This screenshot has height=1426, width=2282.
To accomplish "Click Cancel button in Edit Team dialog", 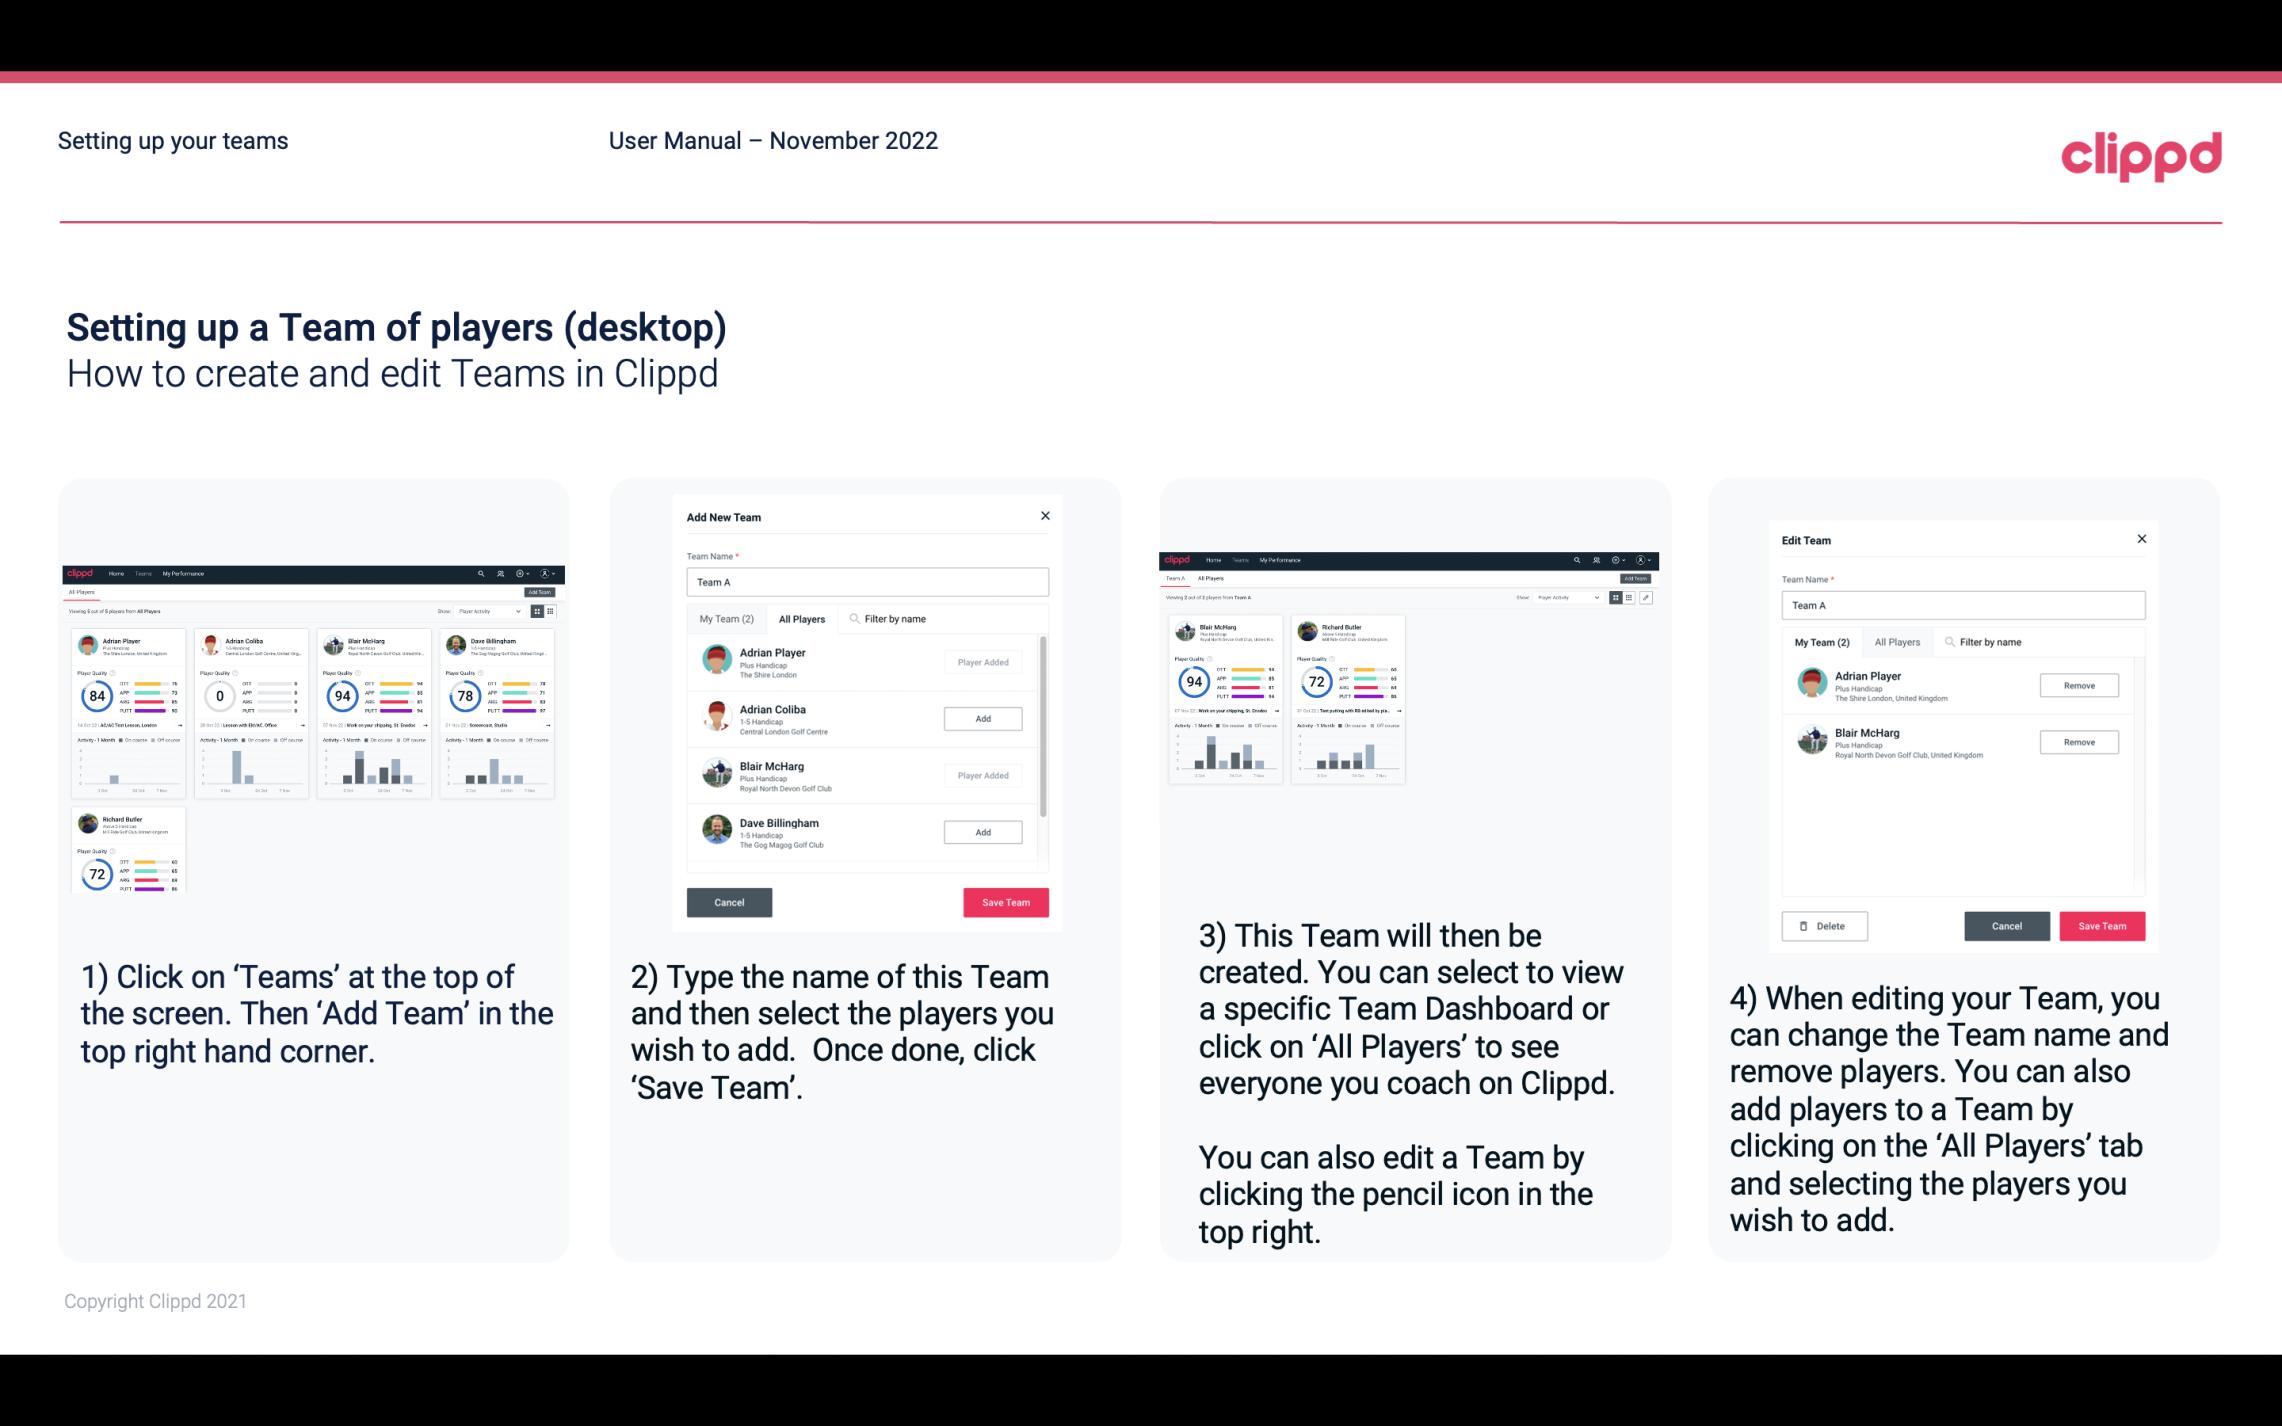I will point(2006,925).
